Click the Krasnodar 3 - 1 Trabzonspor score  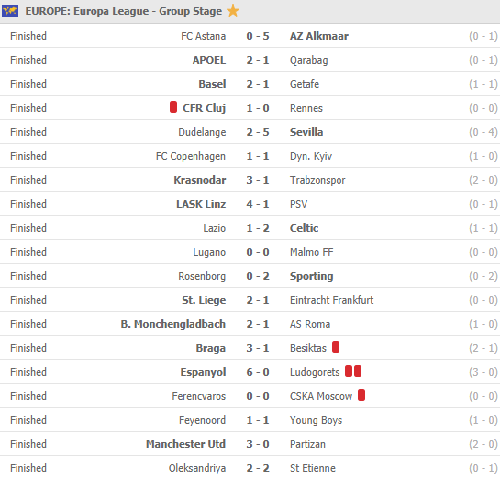click(x=258, y=180)
